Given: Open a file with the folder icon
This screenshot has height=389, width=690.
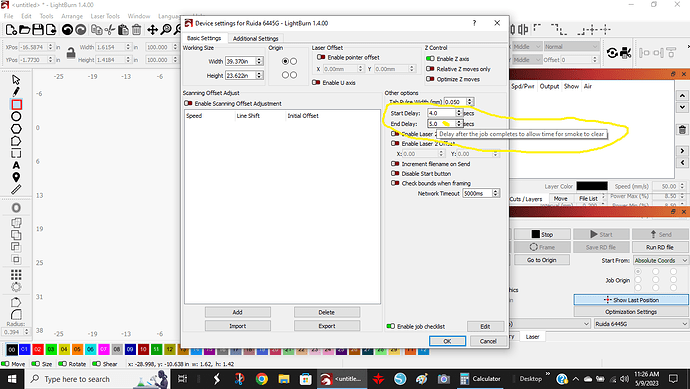Looking at the screenshot, I should click(25, 29).
